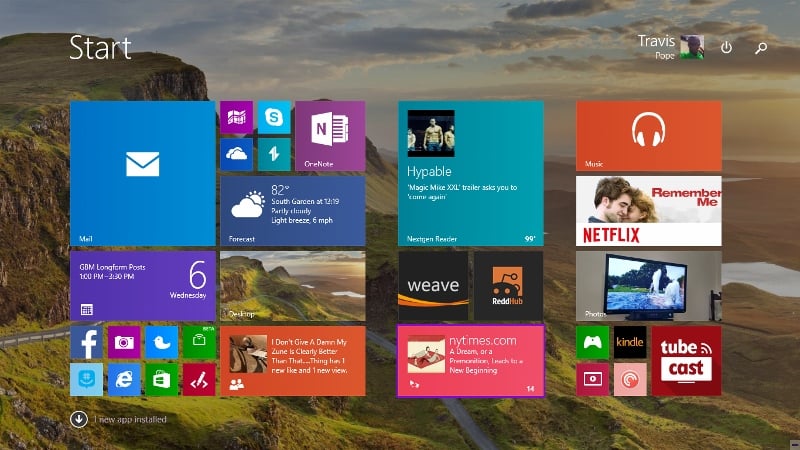Open the Hypable Nextgen Reader tile
The image size is (800, 450).
click(471, 173)
